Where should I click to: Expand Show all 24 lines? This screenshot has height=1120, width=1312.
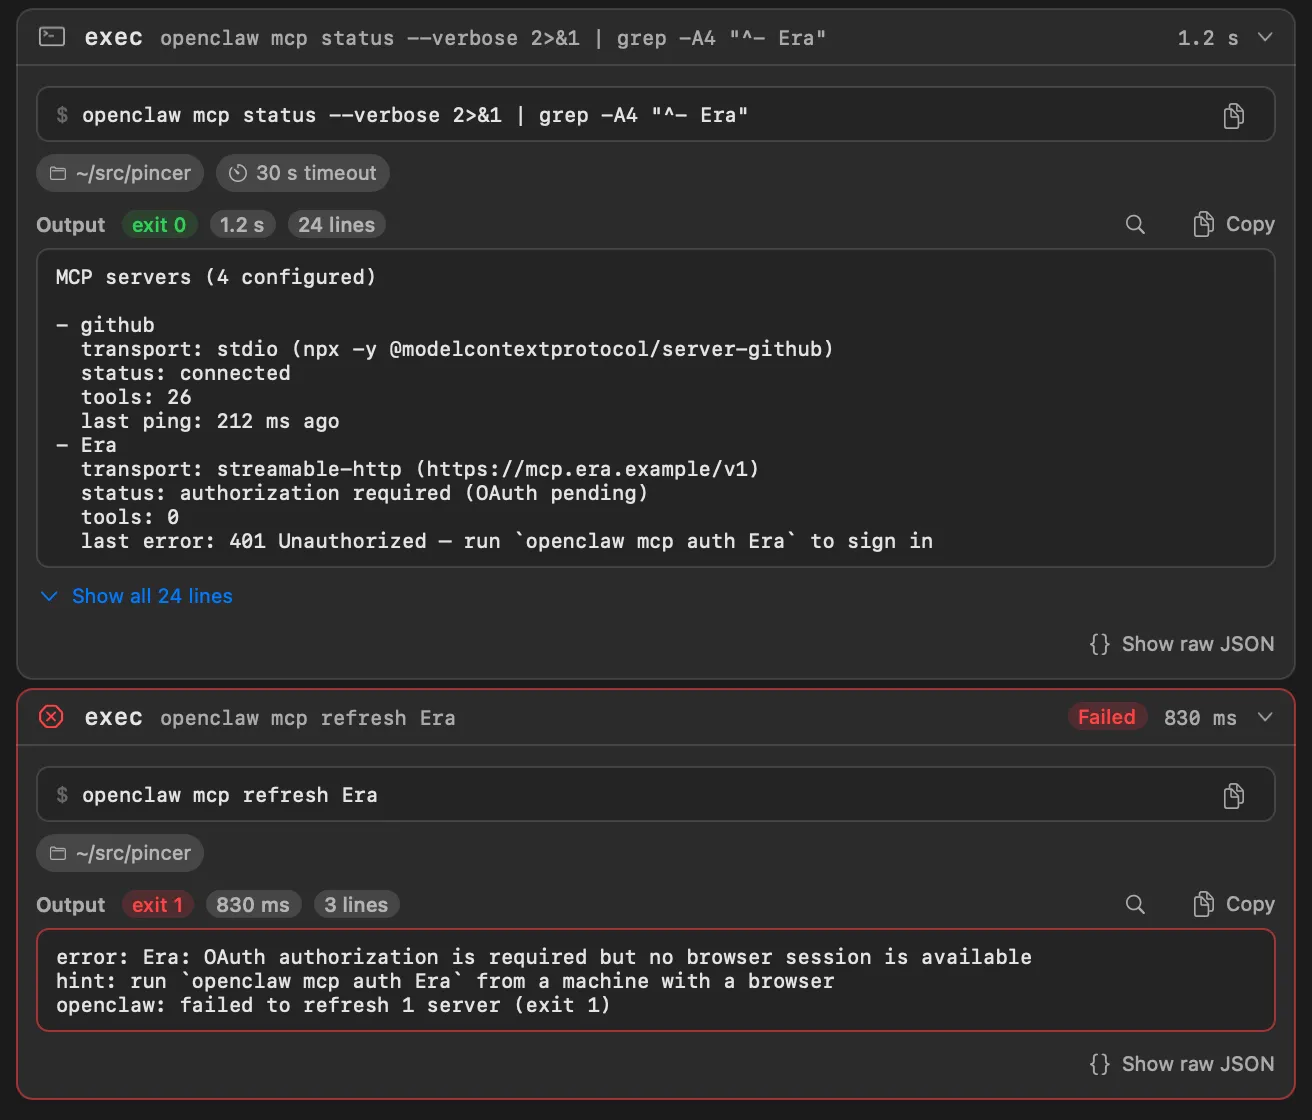[x=136, y=596]
